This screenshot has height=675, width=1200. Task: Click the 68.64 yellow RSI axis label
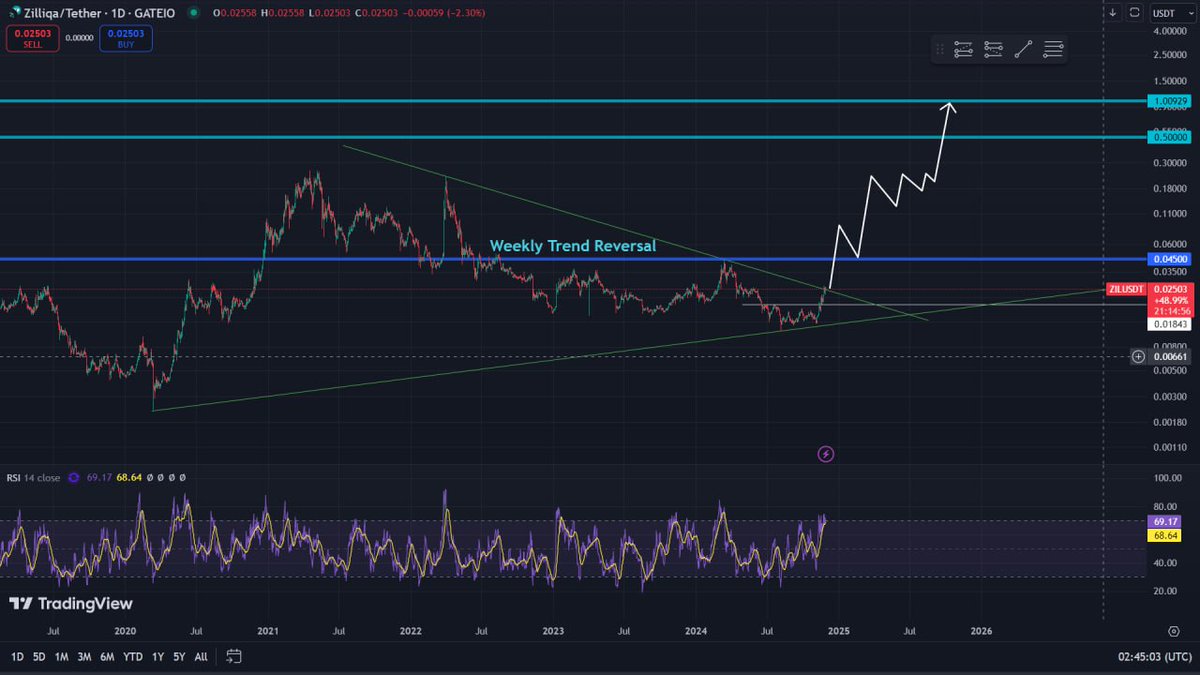point(1166,536)
